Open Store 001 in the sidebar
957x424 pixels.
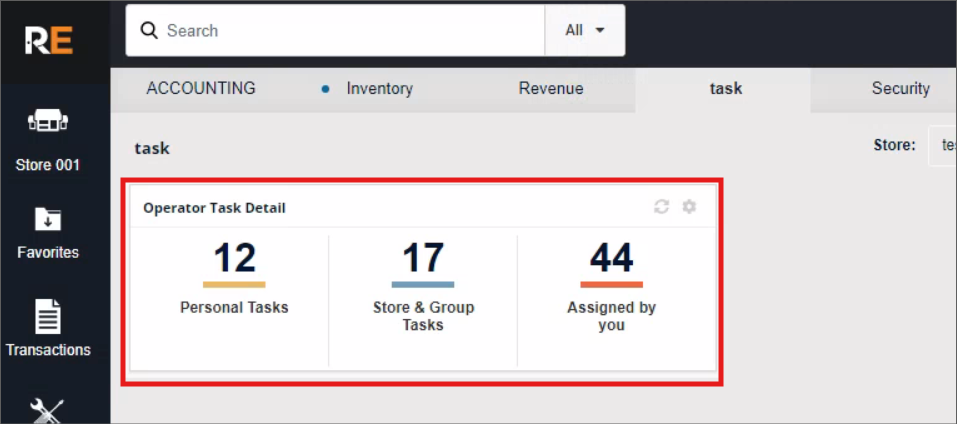click(x=47, y=138)
